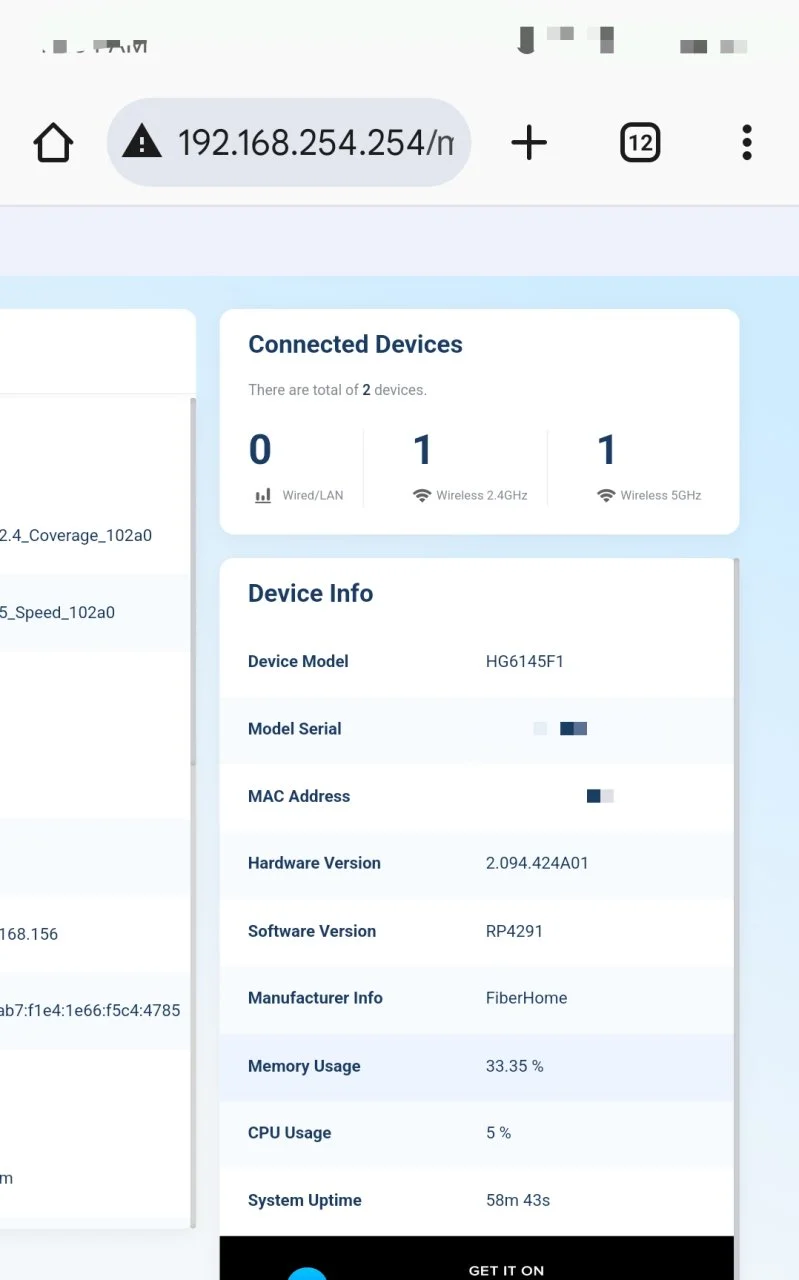Click the MAC Address label
The width and height of the screenshot is (799, 1280).
point(299,796)
